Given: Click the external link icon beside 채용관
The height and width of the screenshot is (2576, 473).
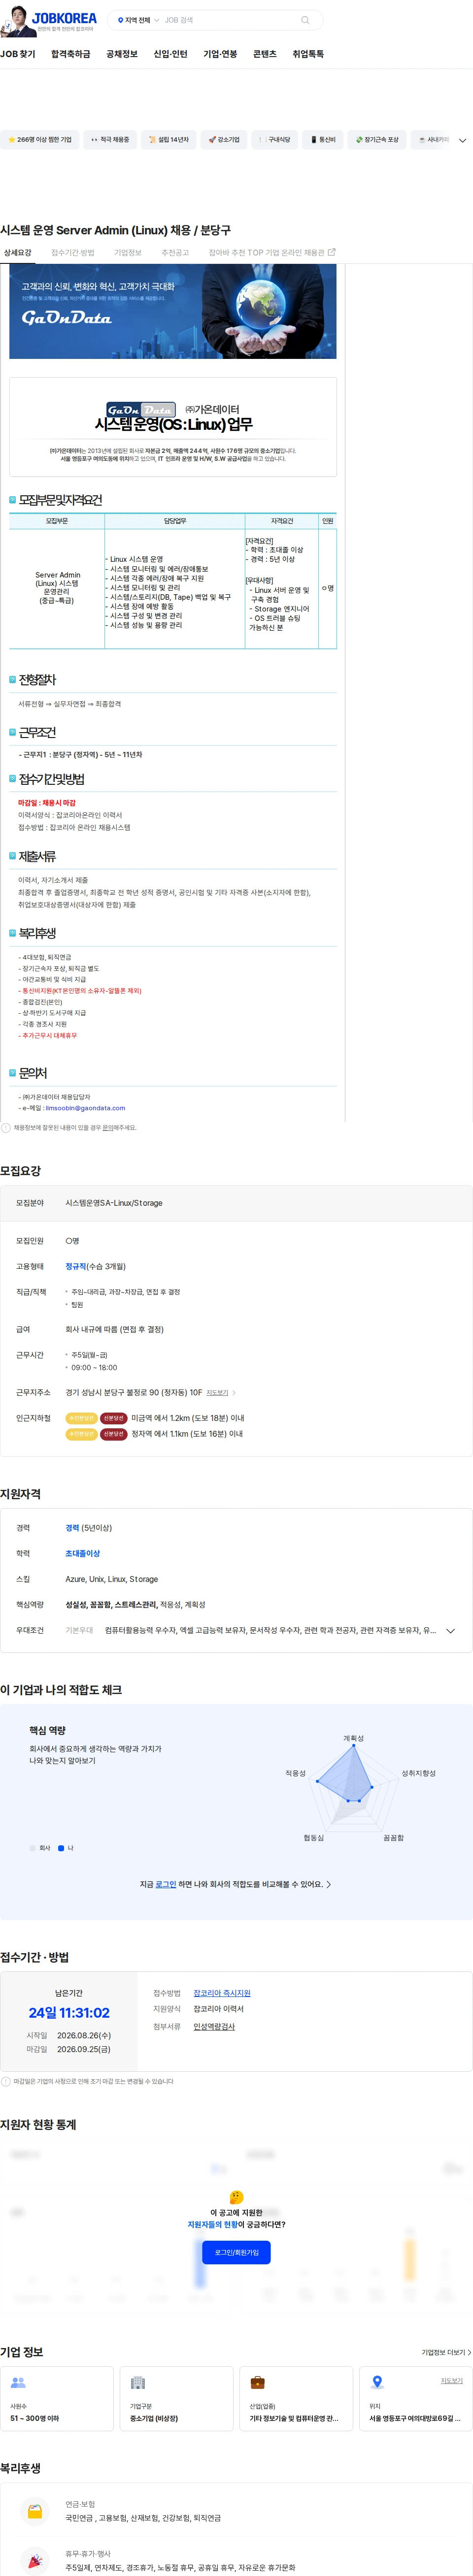Looking at the screenshot, I should [332, 252].
